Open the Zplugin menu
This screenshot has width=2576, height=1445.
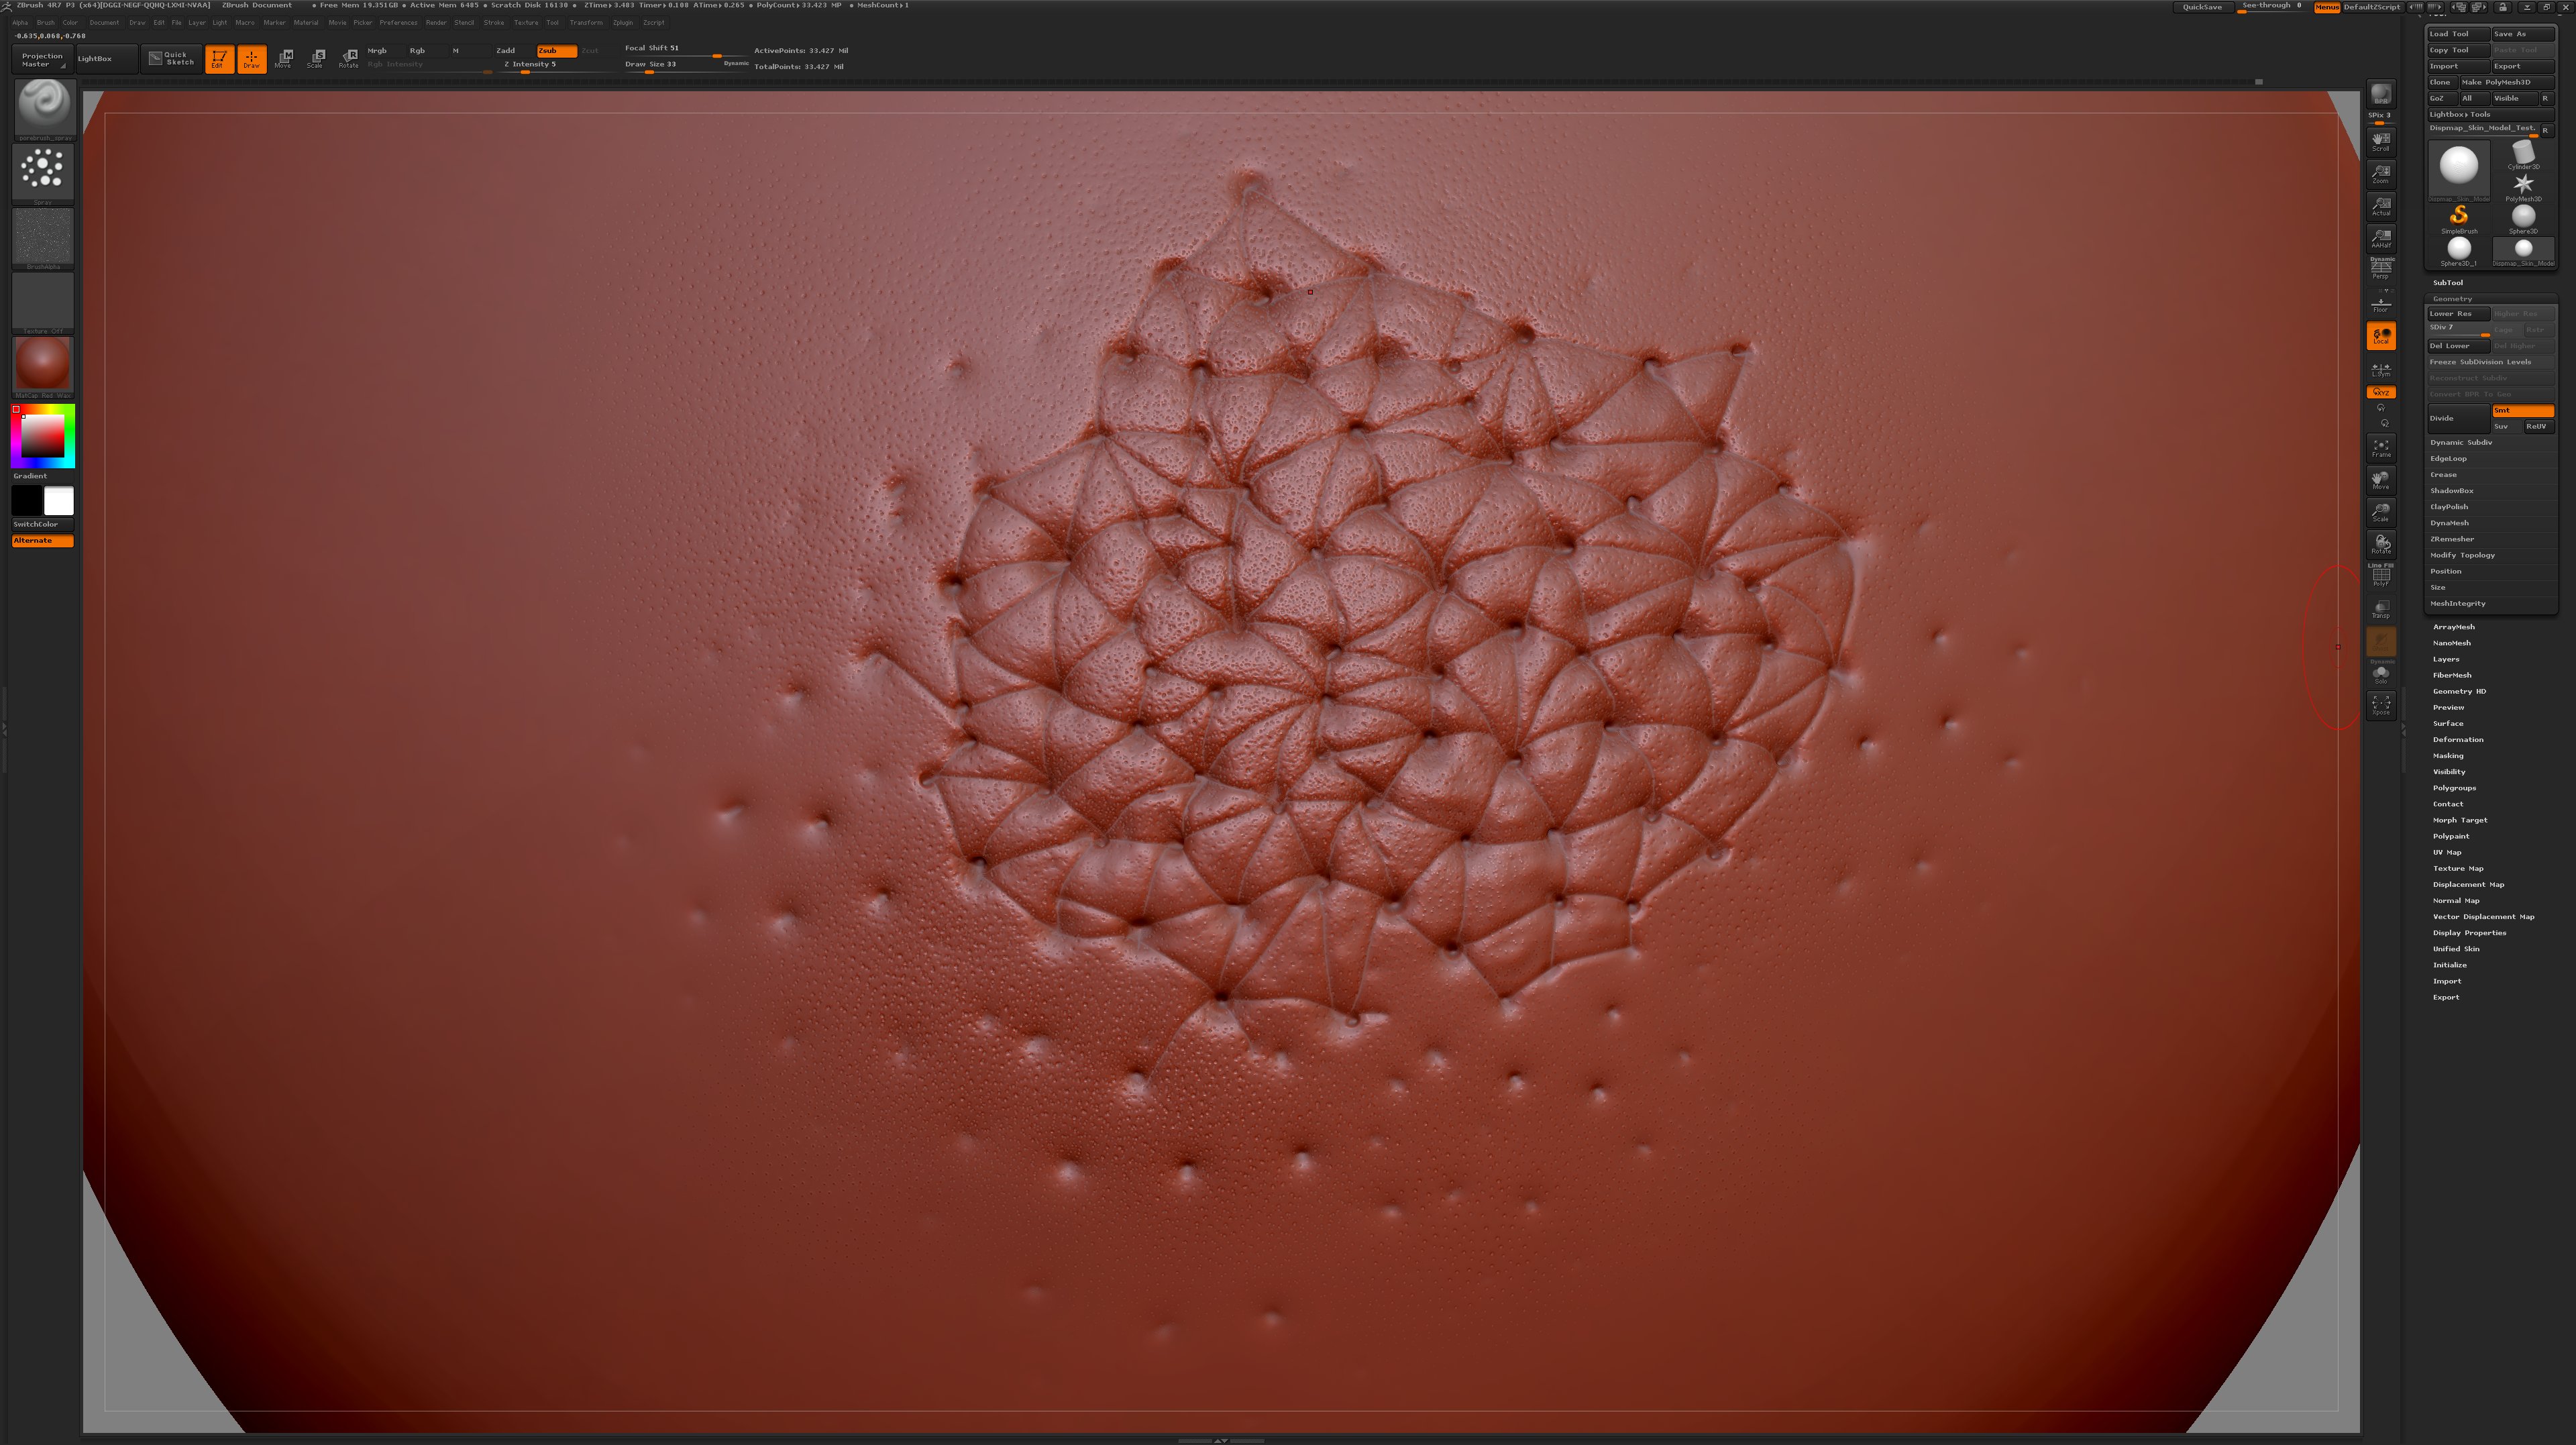point(623,22)
